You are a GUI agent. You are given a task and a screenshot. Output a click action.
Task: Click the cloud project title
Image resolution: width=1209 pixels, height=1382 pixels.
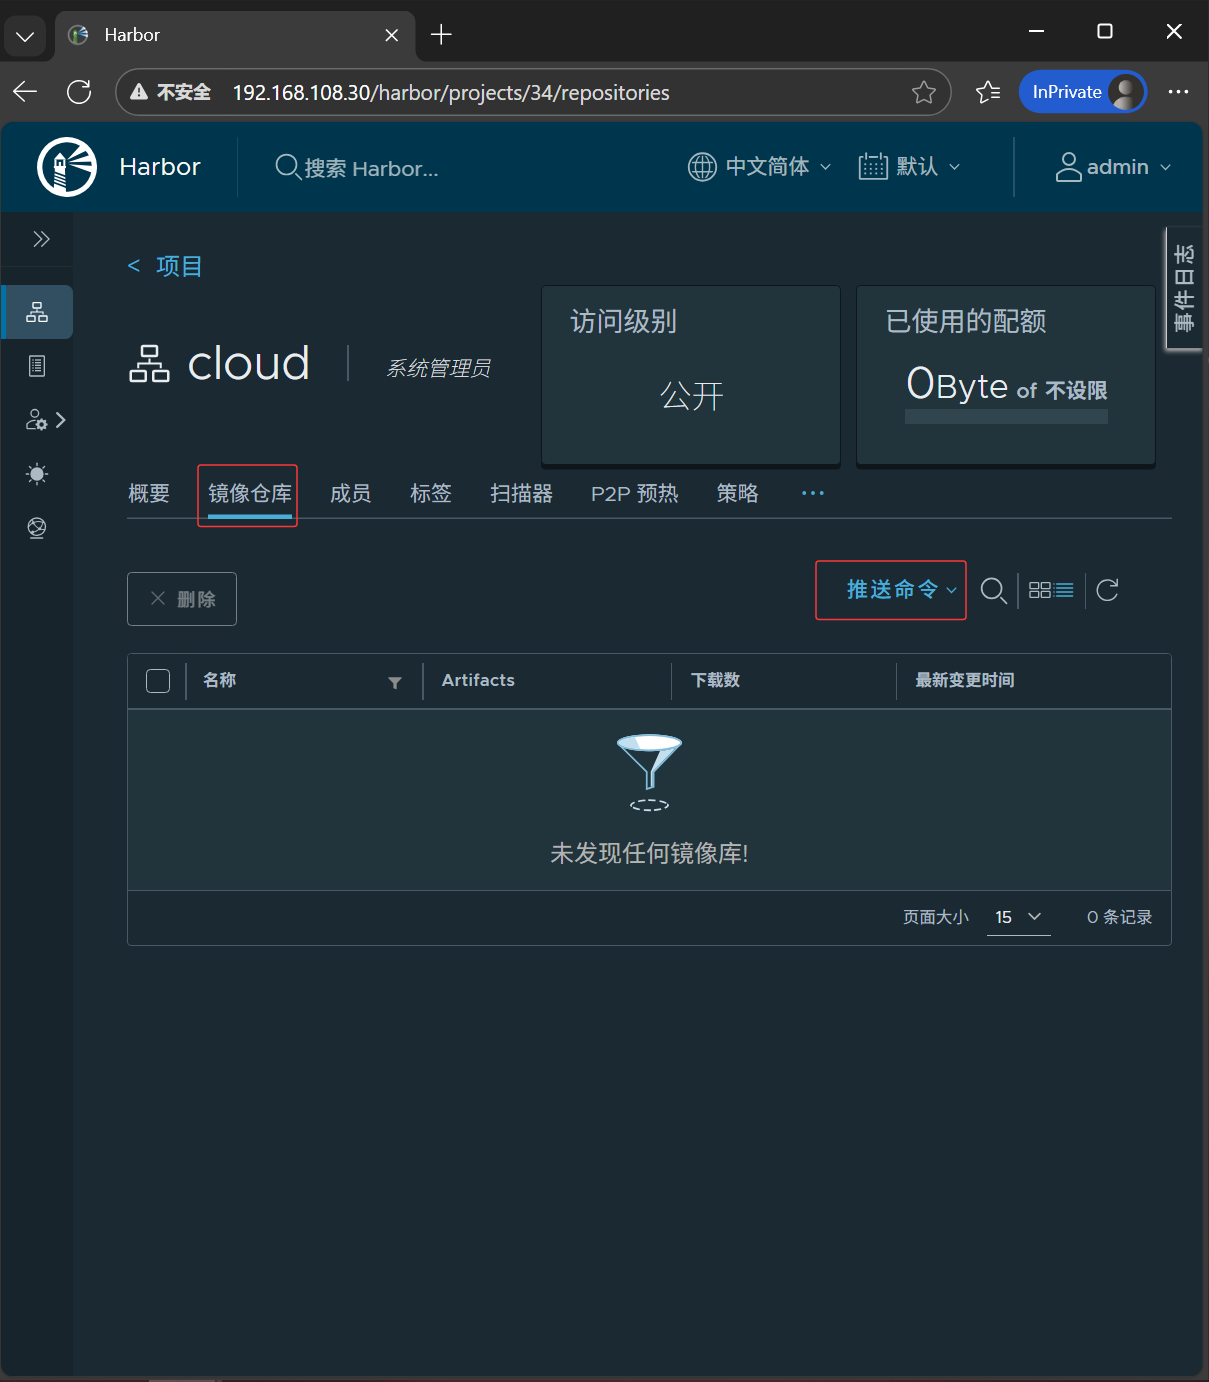click(x=249, y=363)
